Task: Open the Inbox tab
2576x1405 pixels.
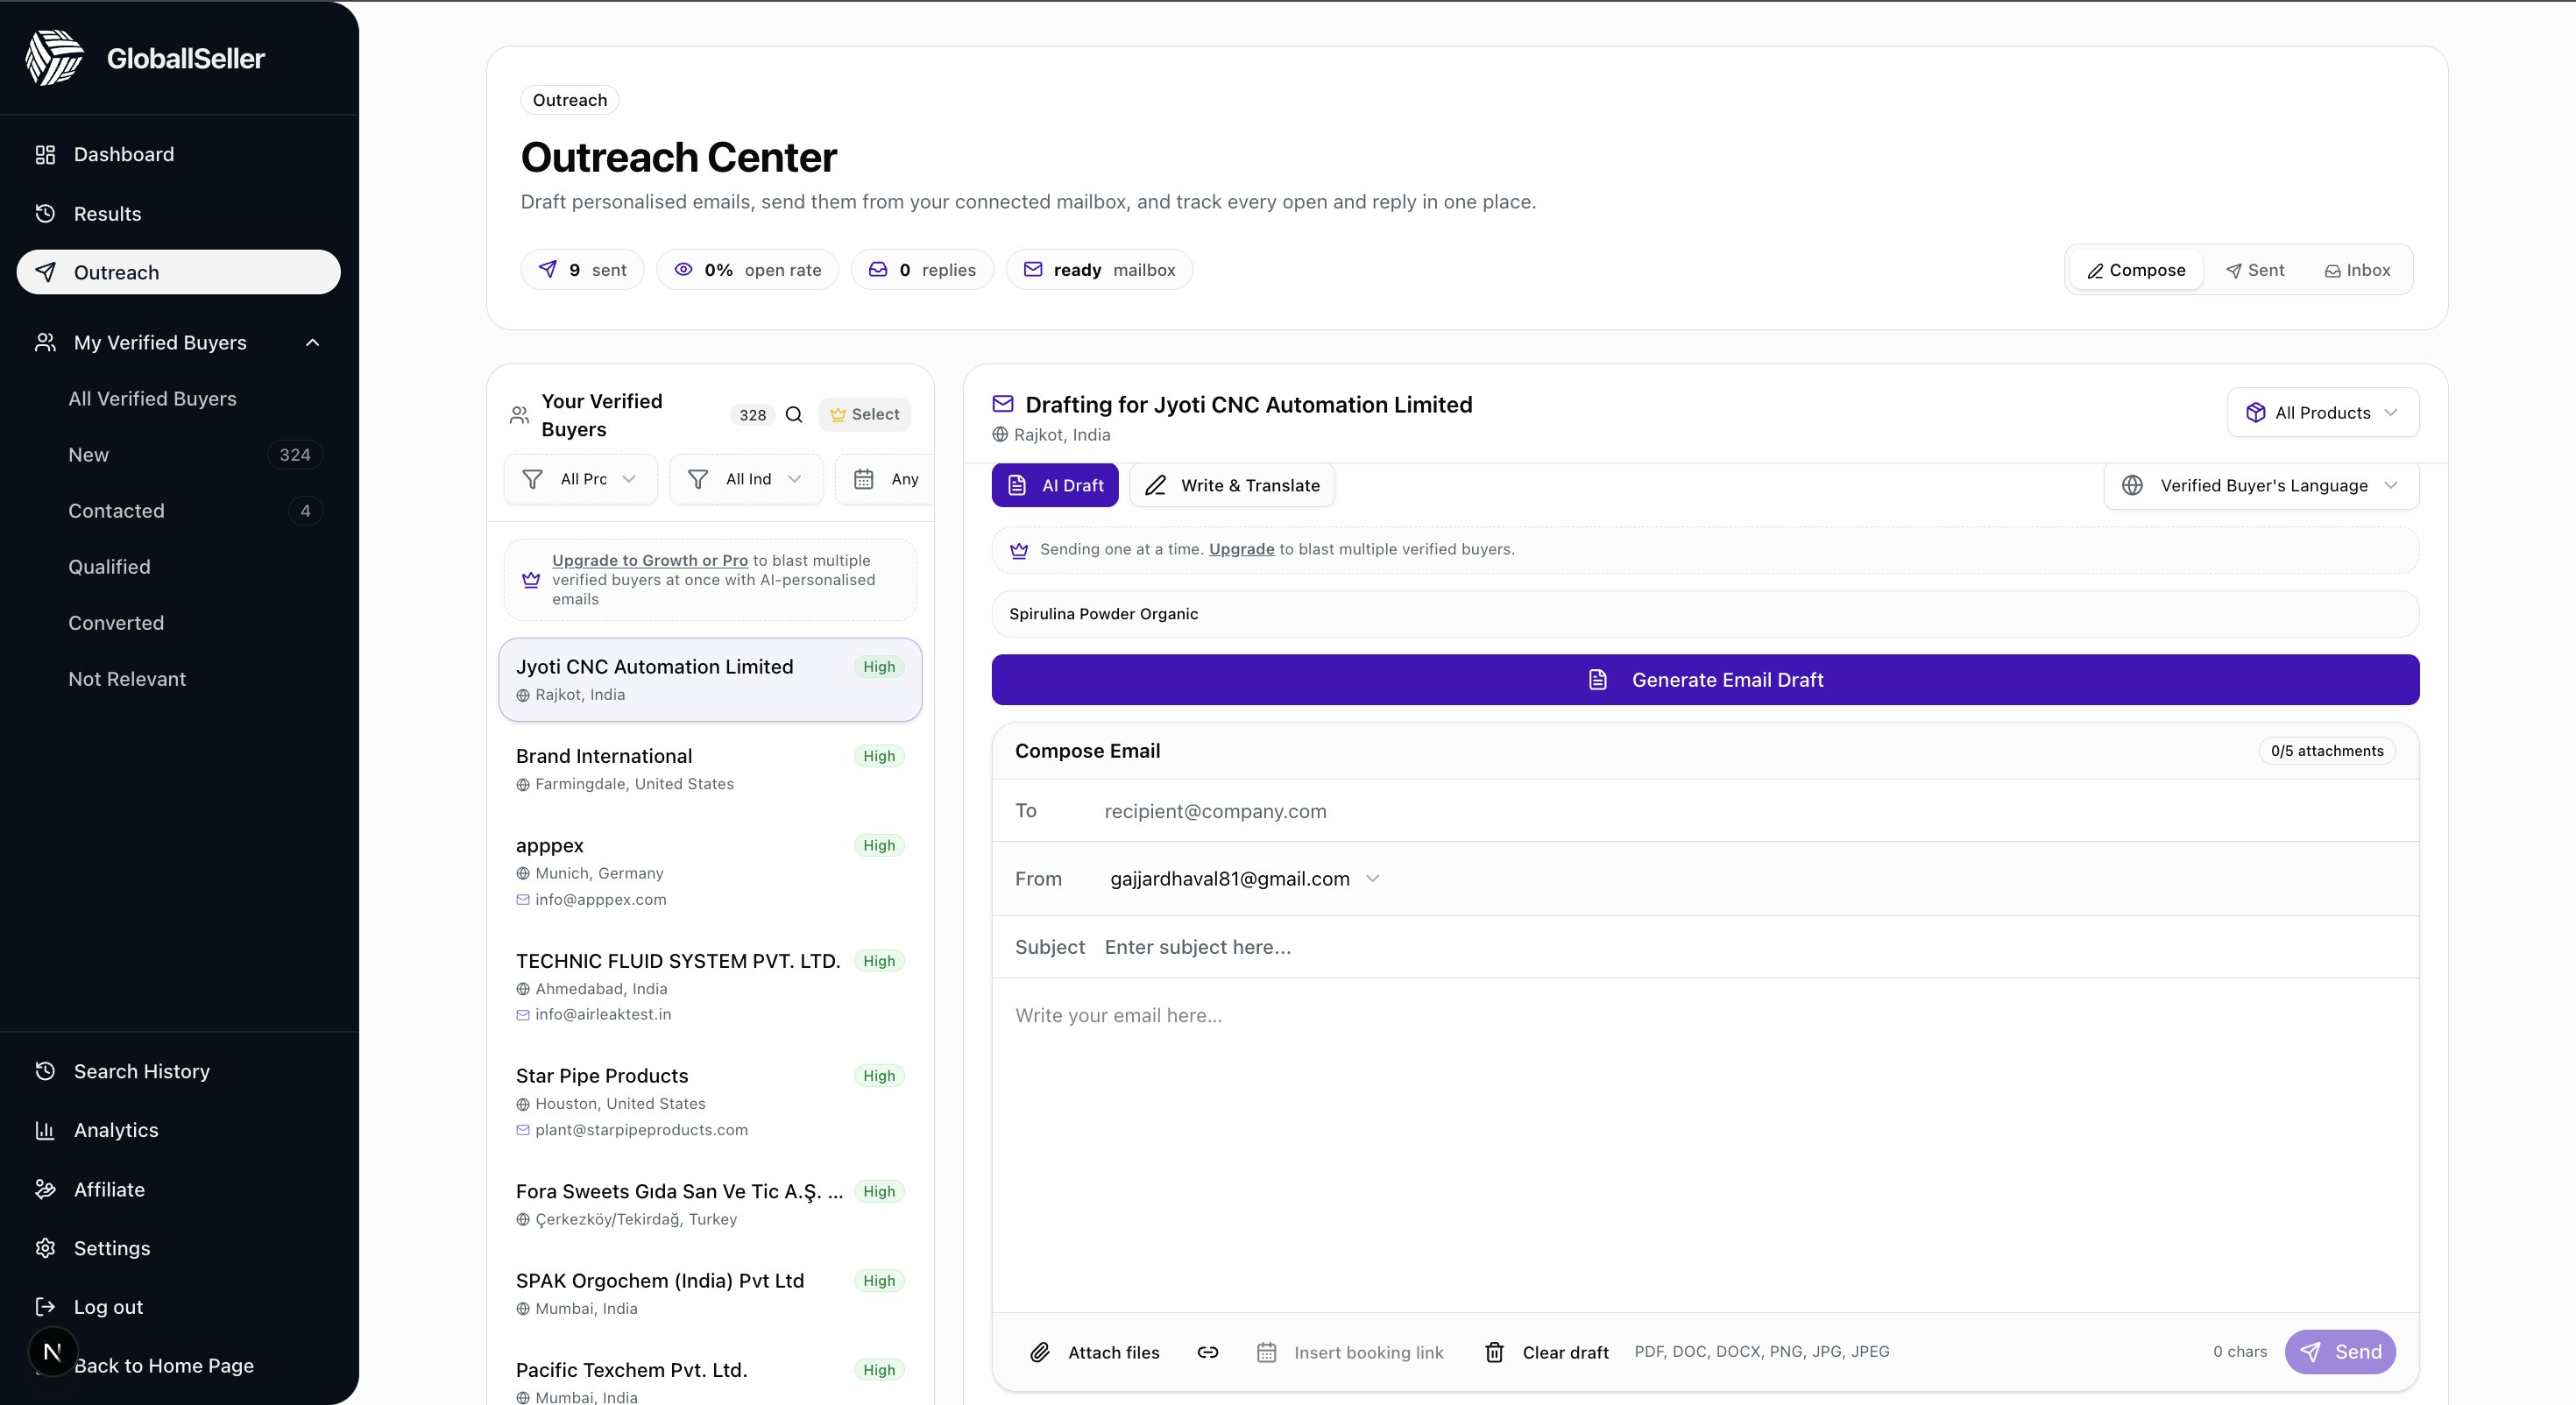Action: (x=2357, y=270)
